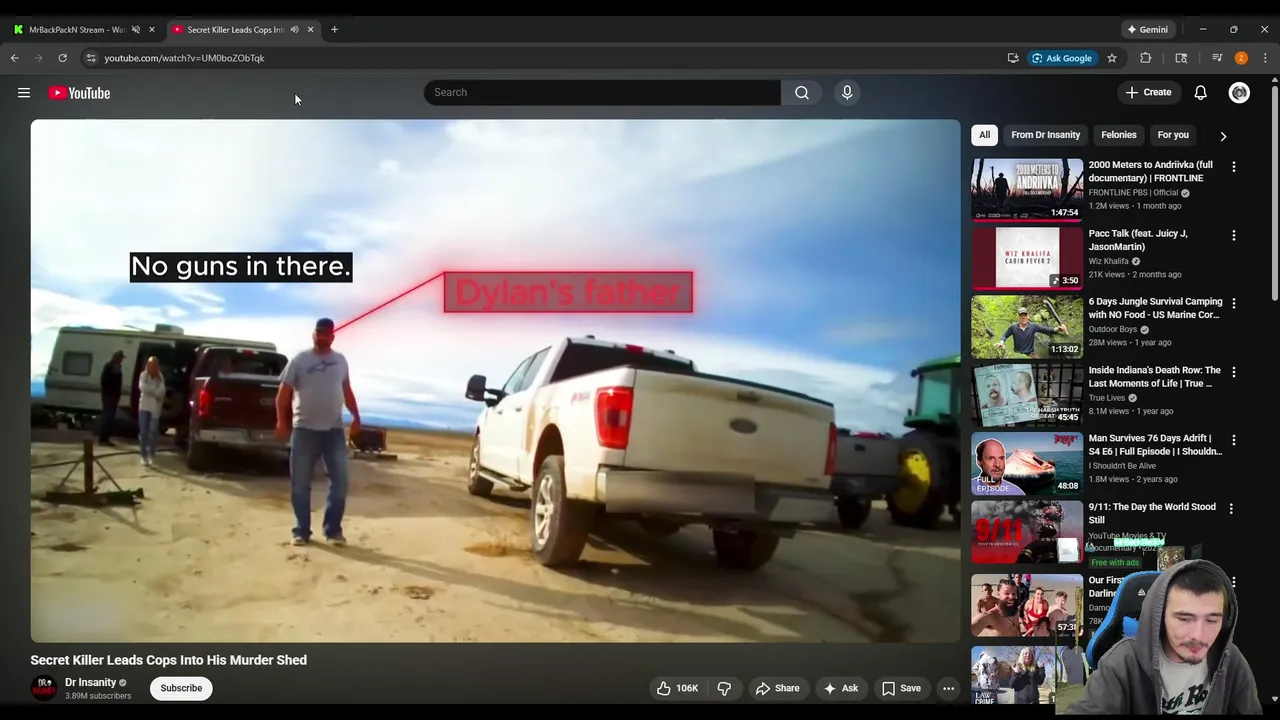View site information icon in address bar
Screen dimensions: 1280x720
click(x=91, y=58)
